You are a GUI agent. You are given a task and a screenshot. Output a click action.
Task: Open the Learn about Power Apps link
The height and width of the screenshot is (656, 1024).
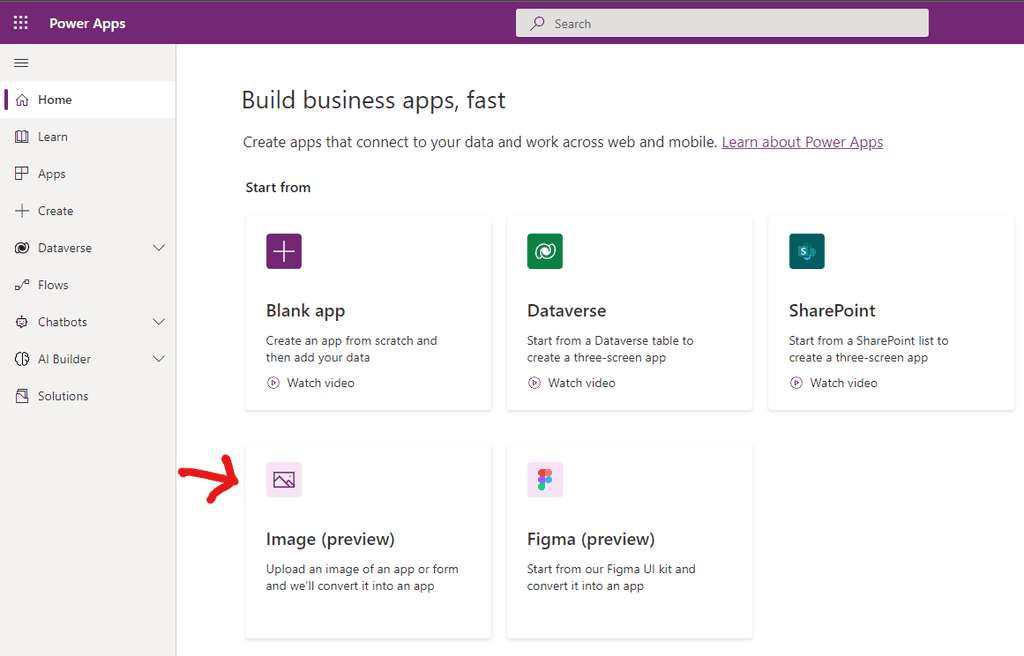(802, 142)
